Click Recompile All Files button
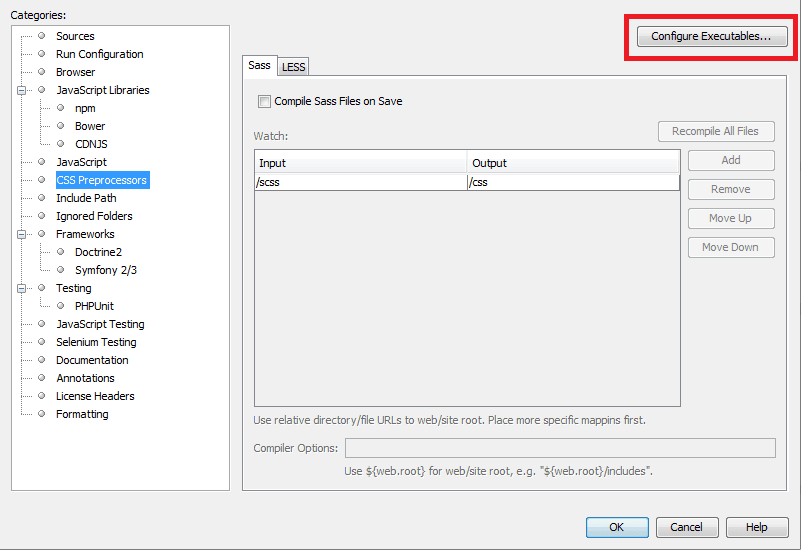 click(x=716, y=131)
